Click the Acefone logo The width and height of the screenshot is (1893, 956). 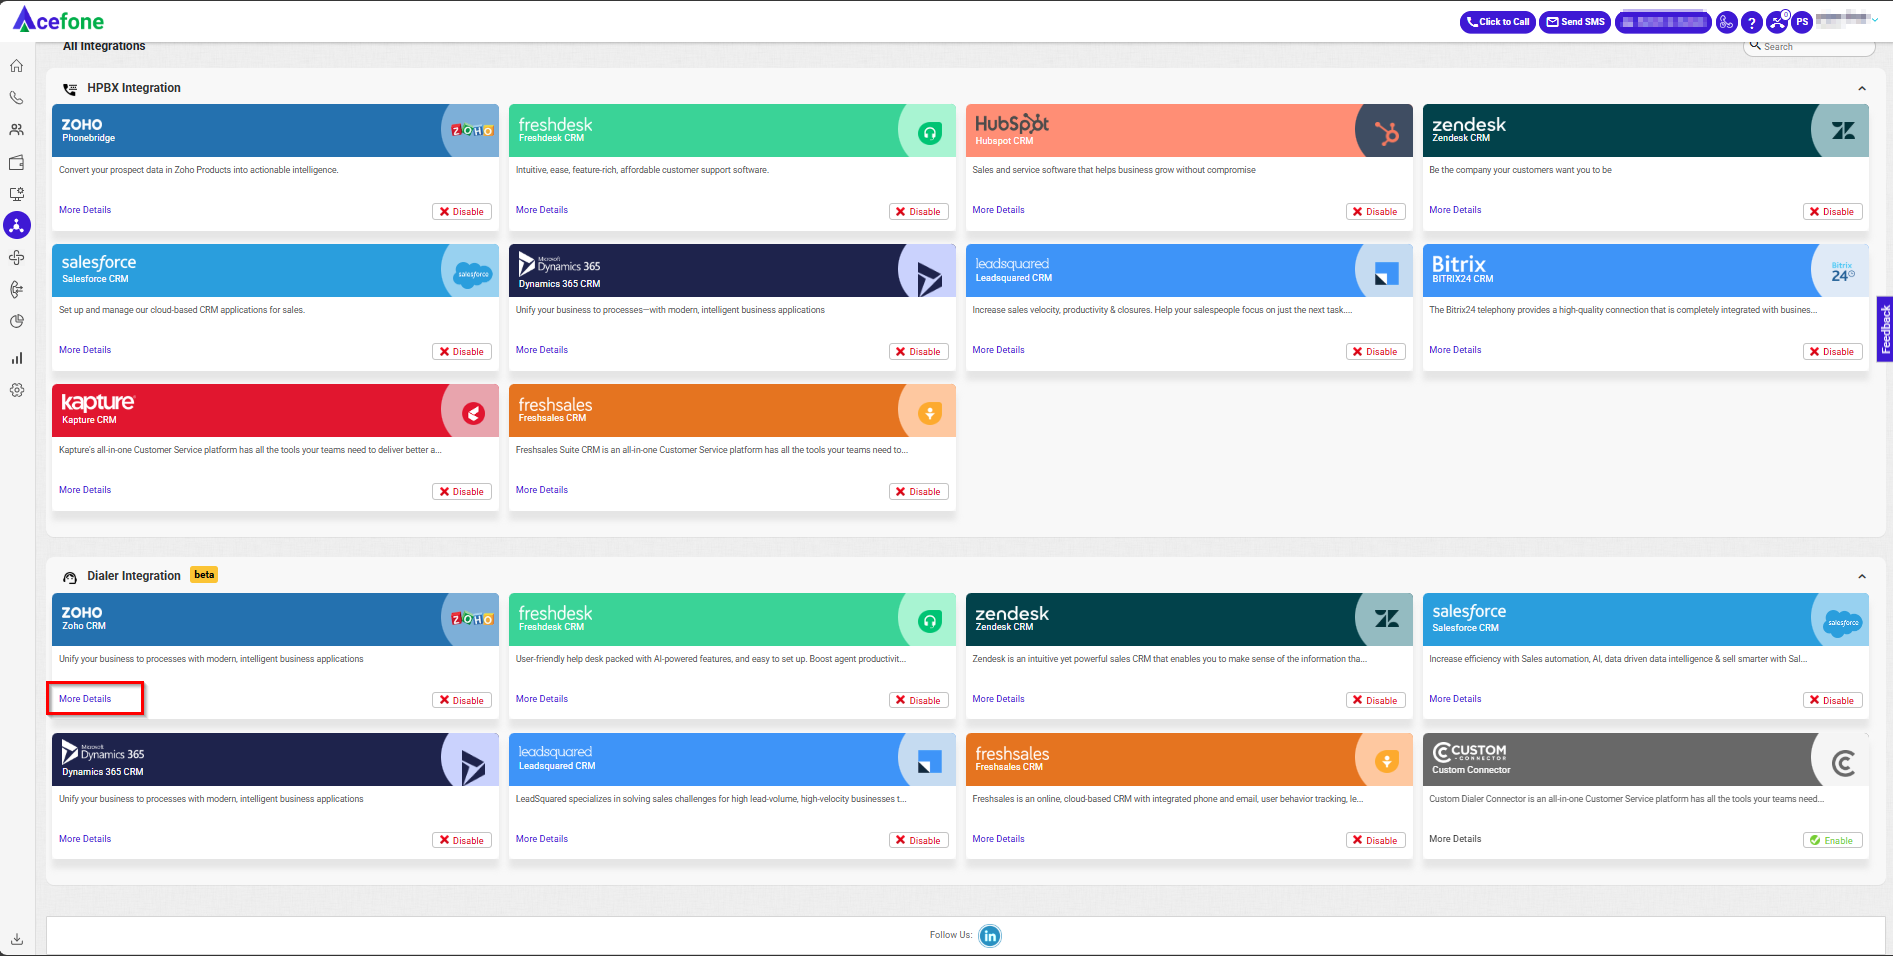(58, 20)
